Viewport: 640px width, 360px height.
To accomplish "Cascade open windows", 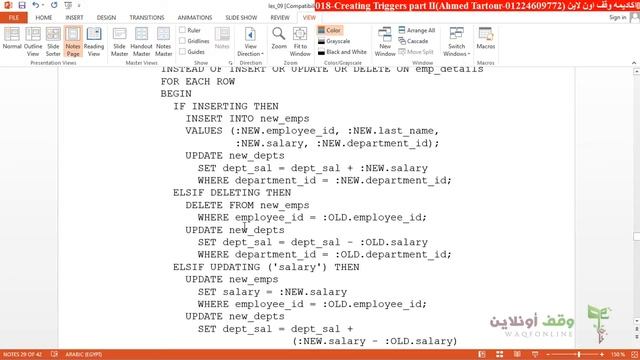I will point(413,41).
